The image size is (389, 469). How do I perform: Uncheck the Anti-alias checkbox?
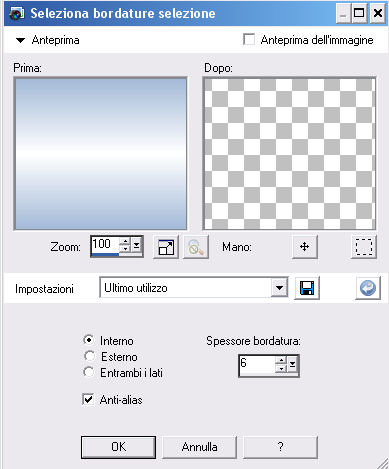click(x=88, y=399)
